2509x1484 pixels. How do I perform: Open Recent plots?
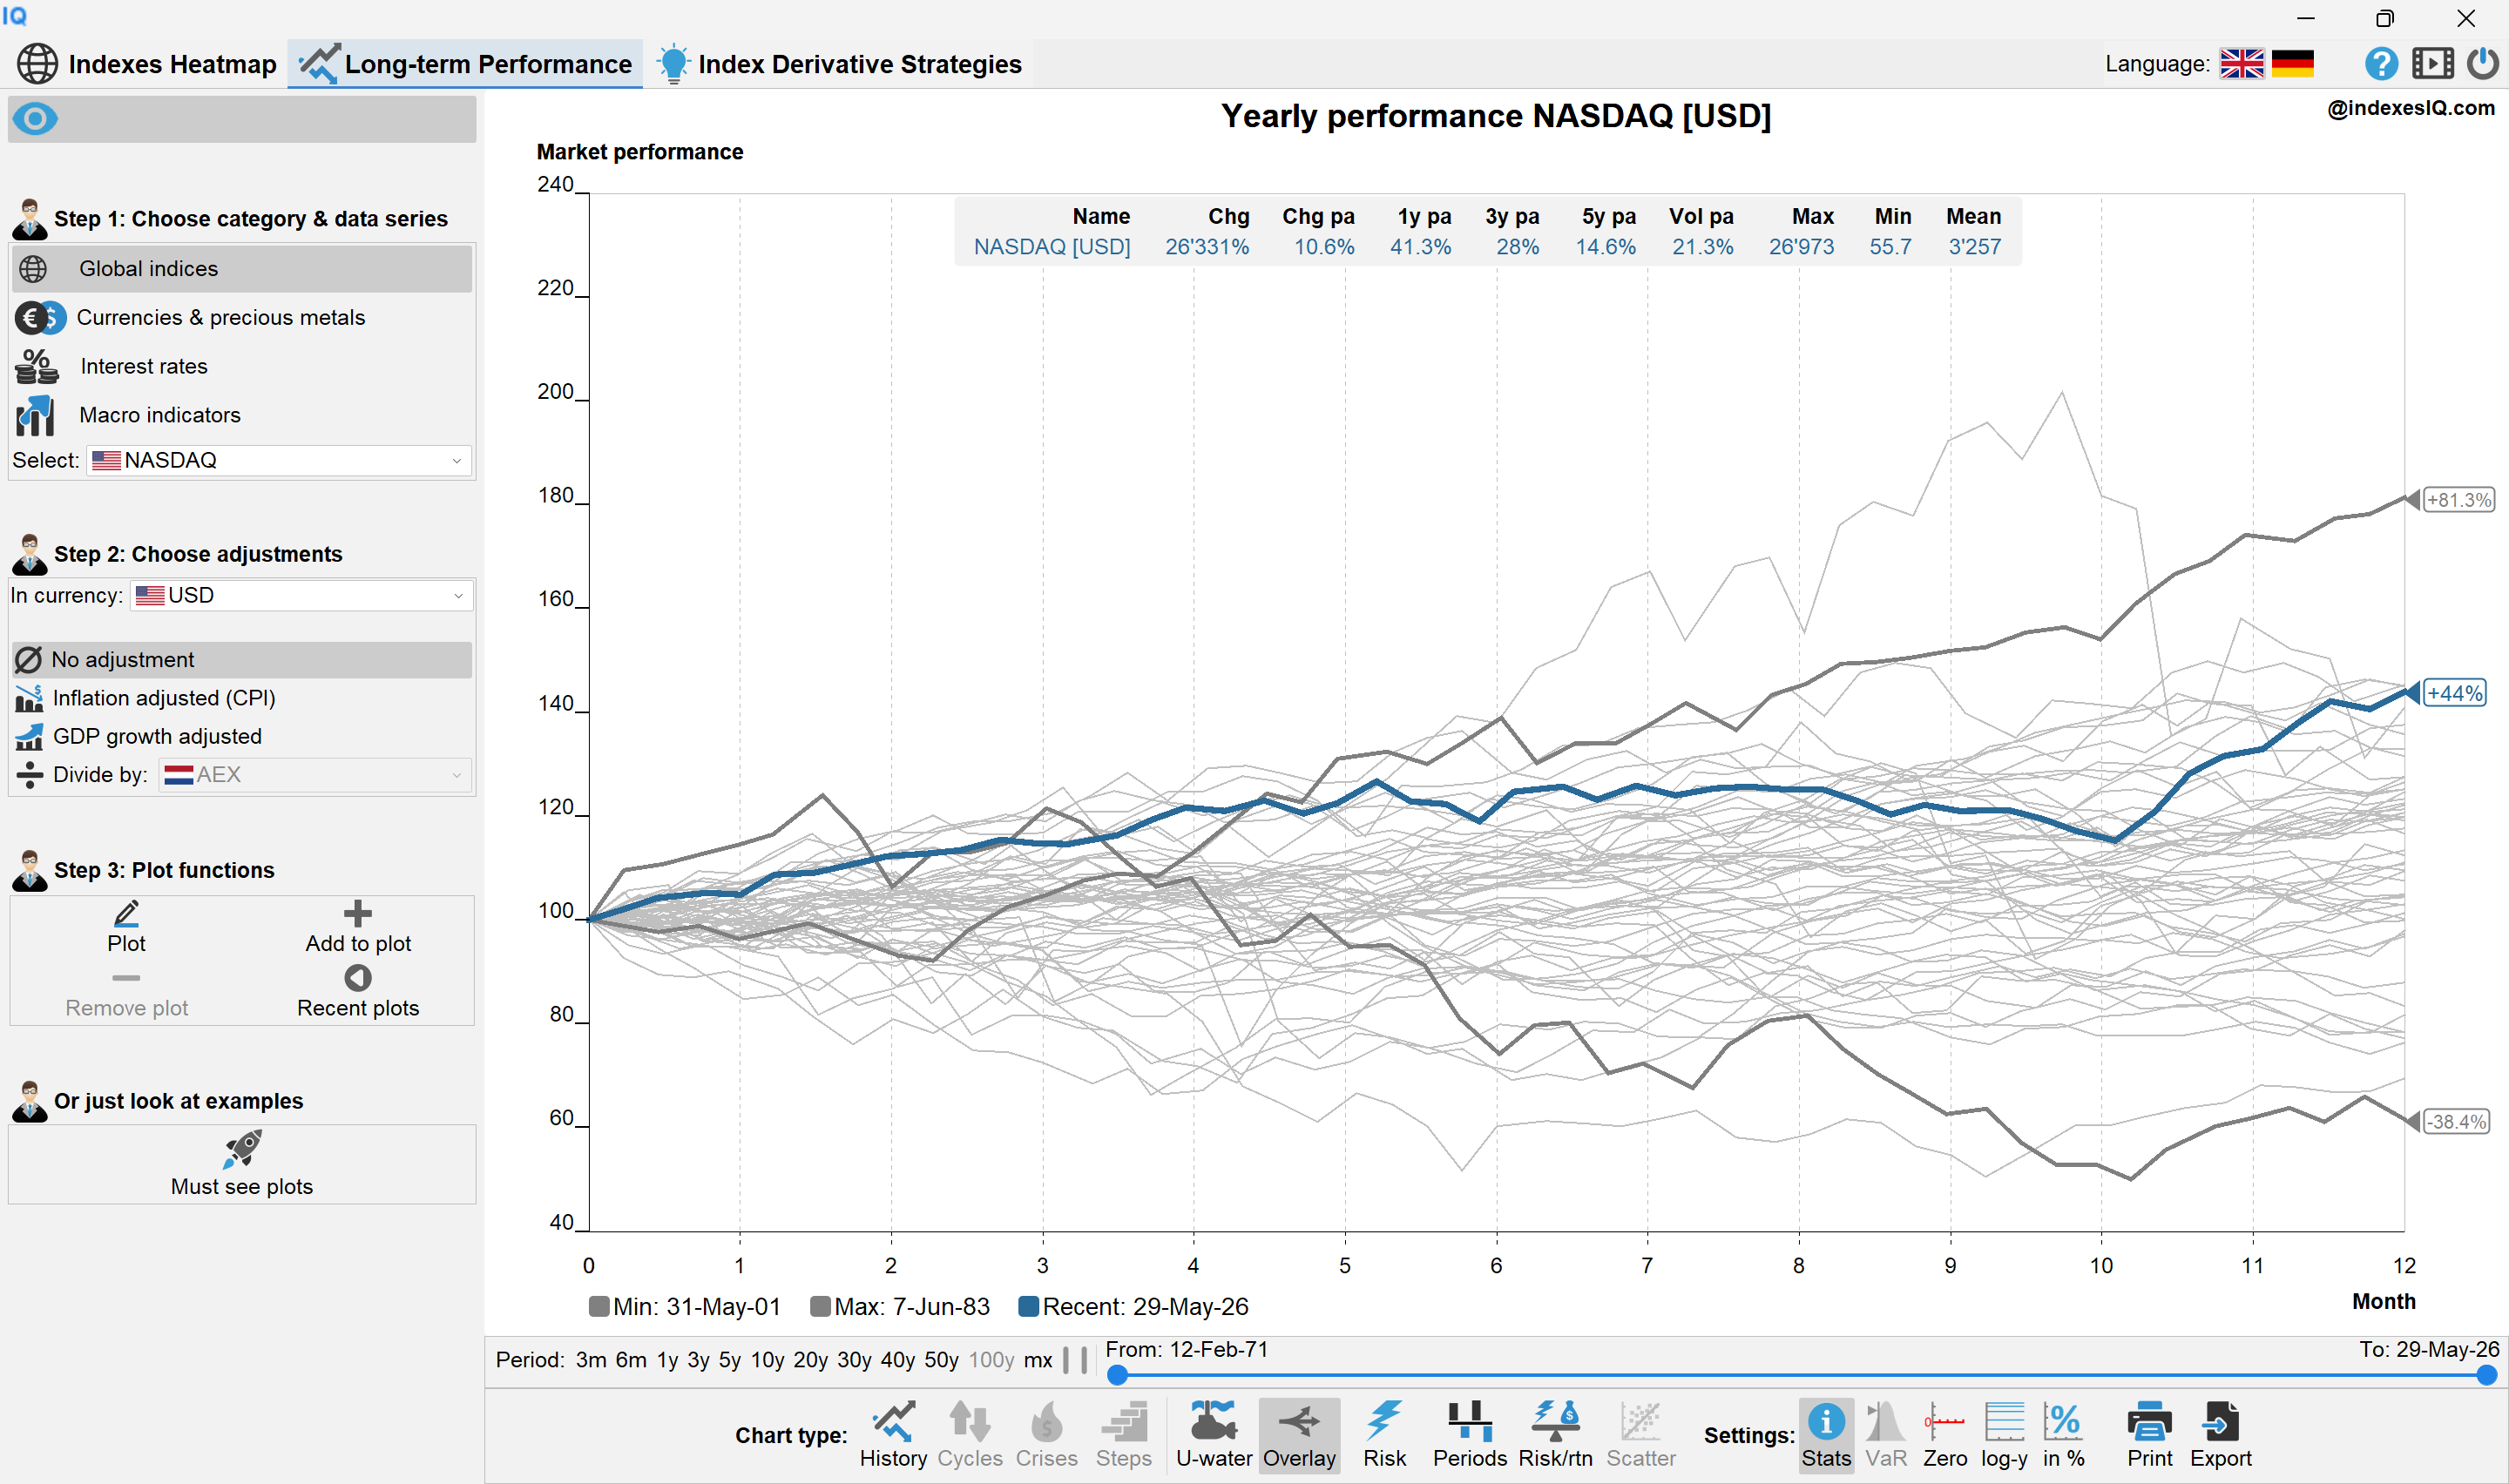tap(358, 992)
